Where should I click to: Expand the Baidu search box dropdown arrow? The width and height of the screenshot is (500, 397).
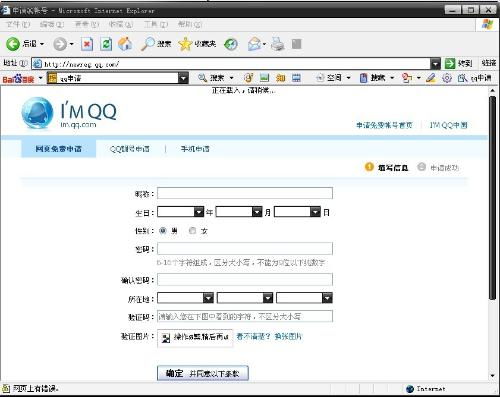coord(183,78)
